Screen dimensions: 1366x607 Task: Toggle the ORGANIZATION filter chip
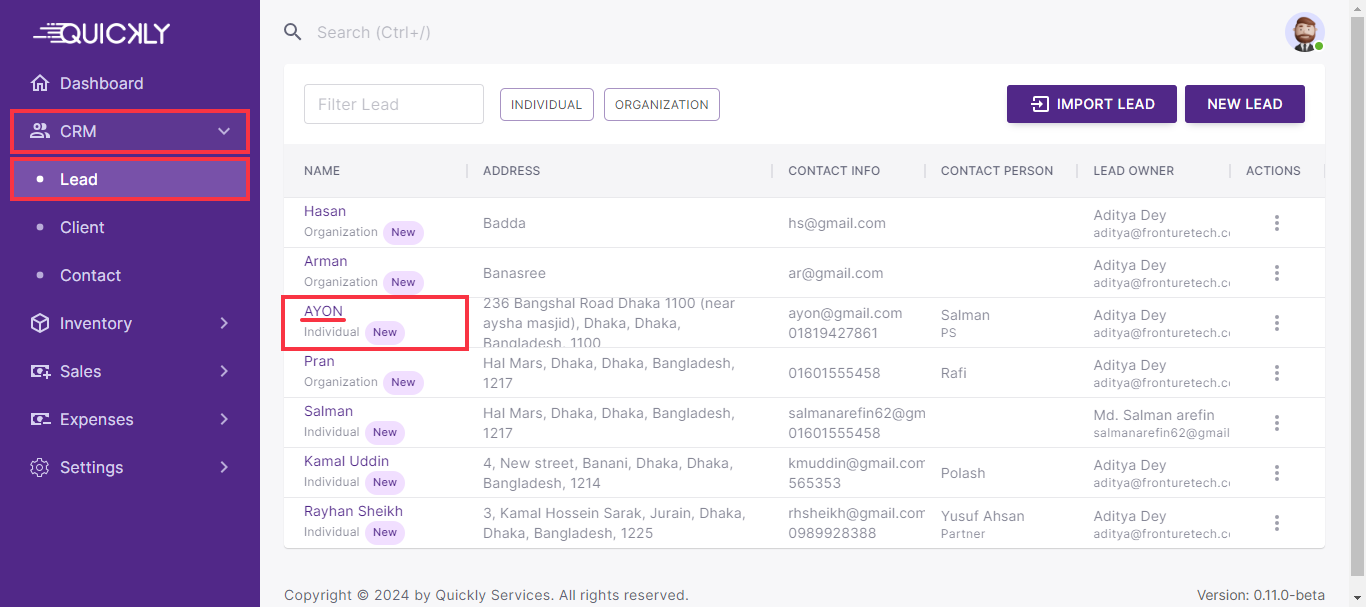coord(661,104)
